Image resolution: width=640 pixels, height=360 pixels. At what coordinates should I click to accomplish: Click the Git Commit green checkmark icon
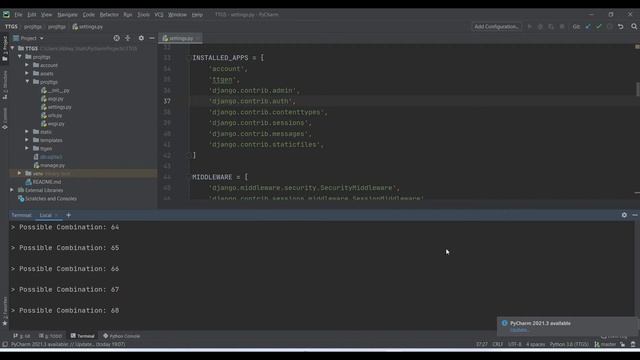tap(599, 27)
